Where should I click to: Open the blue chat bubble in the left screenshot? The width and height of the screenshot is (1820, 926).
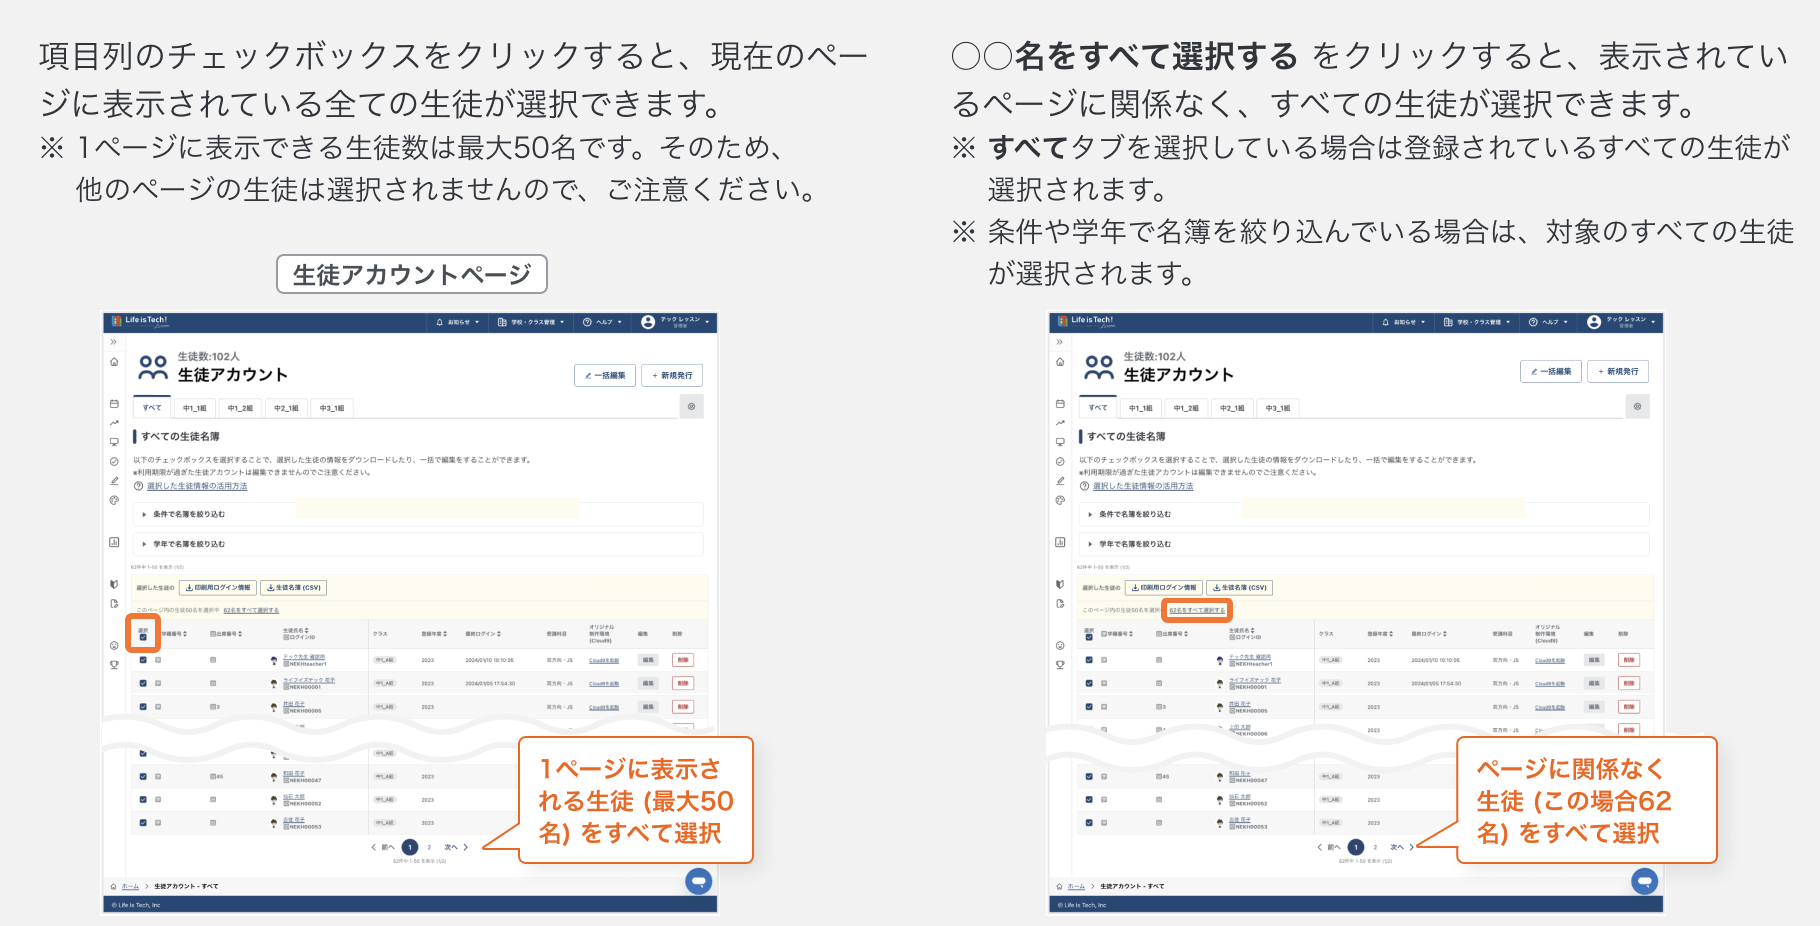(698, 881)
